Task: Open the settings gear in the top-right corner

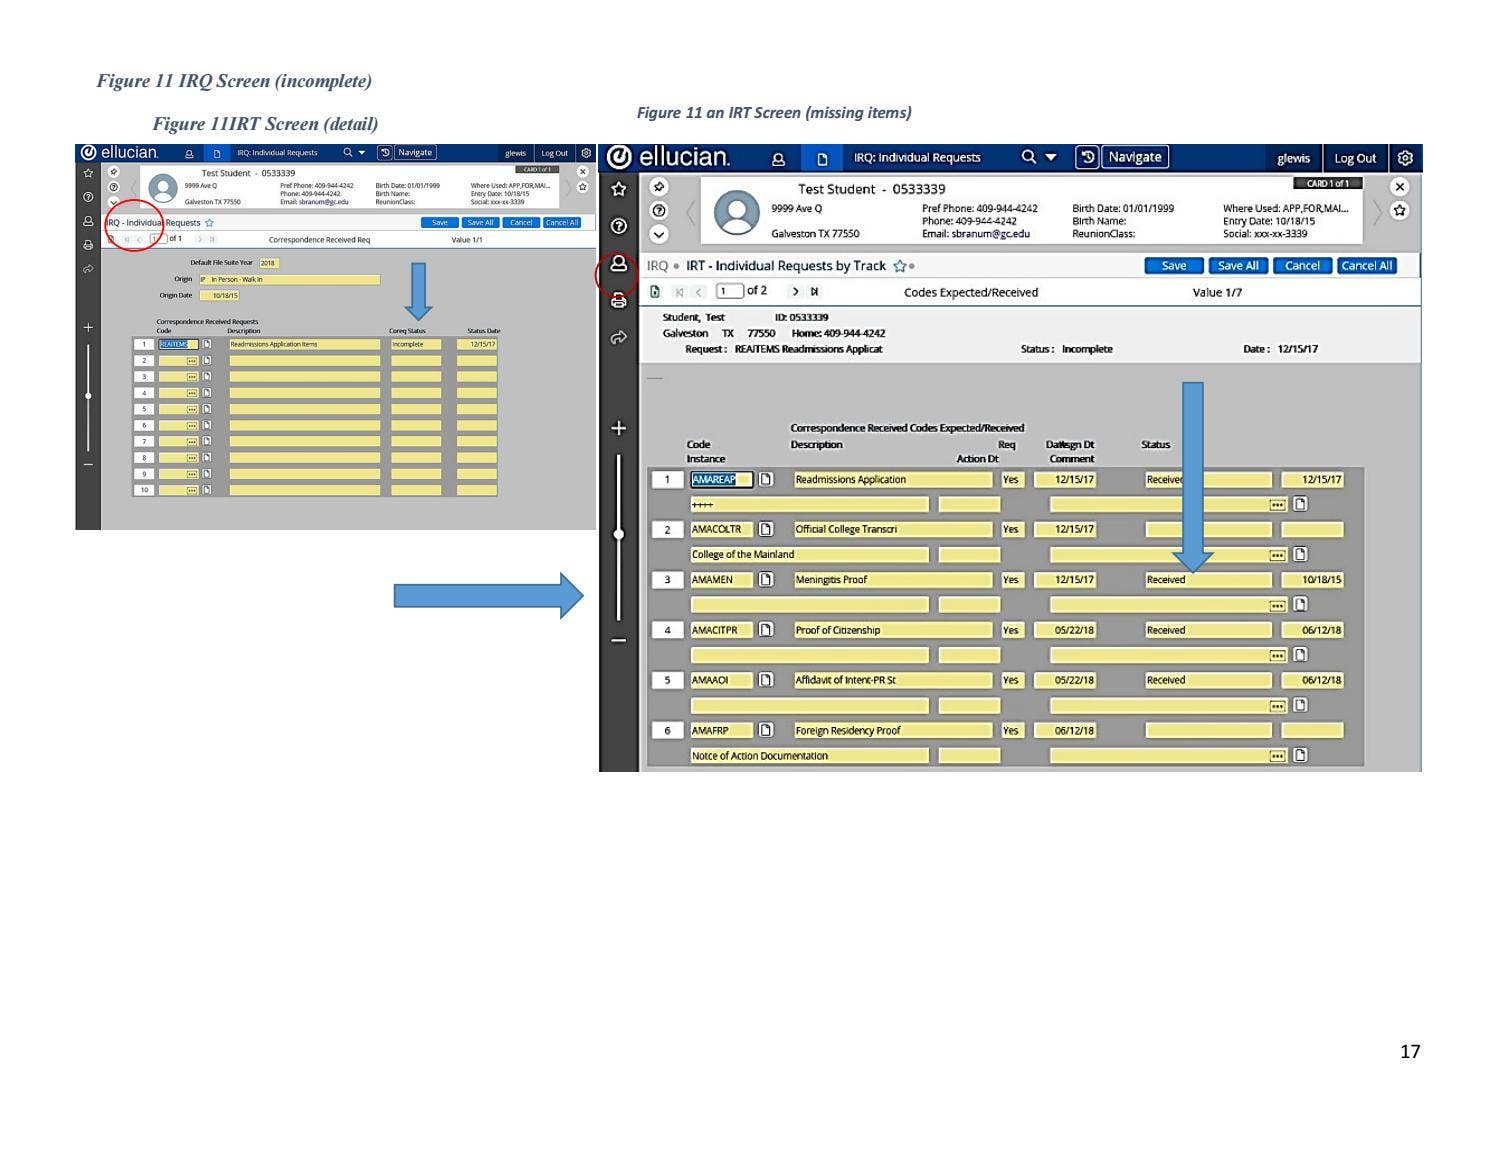Action: point(1406,158)
